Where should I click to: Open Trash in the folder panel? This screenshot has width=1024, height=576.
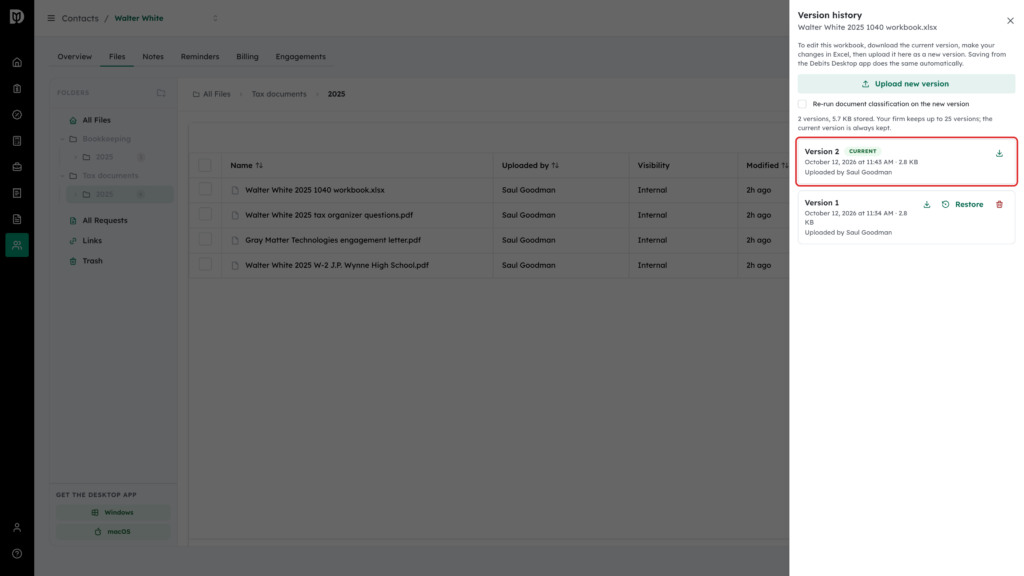[92, 261]
